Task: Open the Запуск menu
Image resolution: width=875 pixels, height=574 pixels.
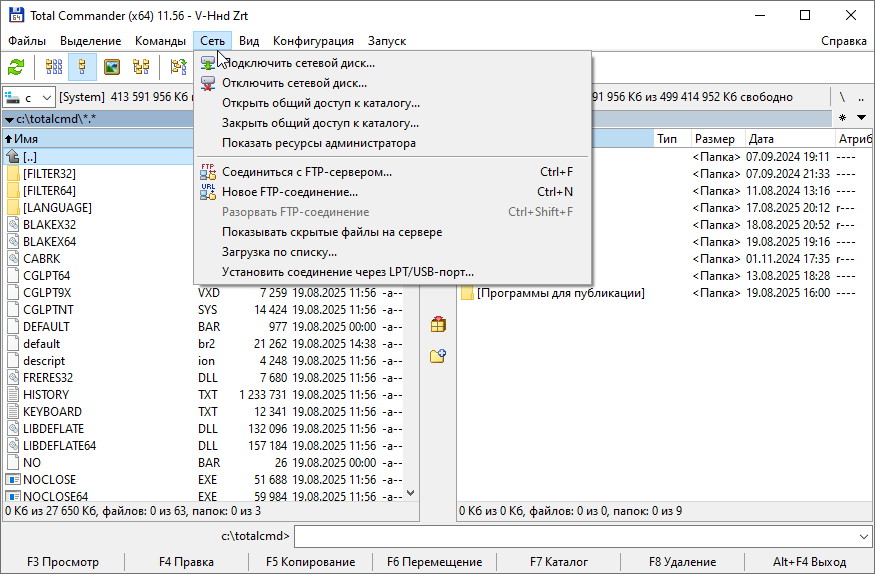Action: pos(387,41)
